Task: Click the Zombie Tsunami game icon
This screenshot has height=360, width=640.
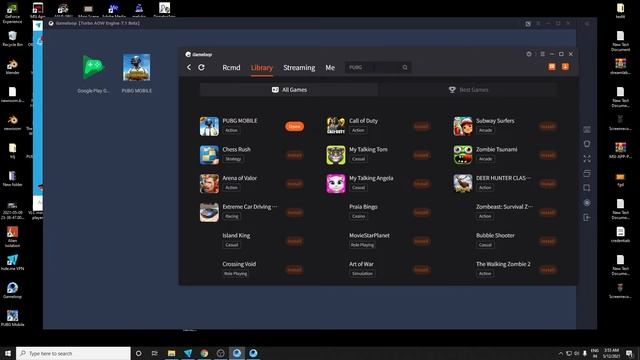Action: coord(463,155)
